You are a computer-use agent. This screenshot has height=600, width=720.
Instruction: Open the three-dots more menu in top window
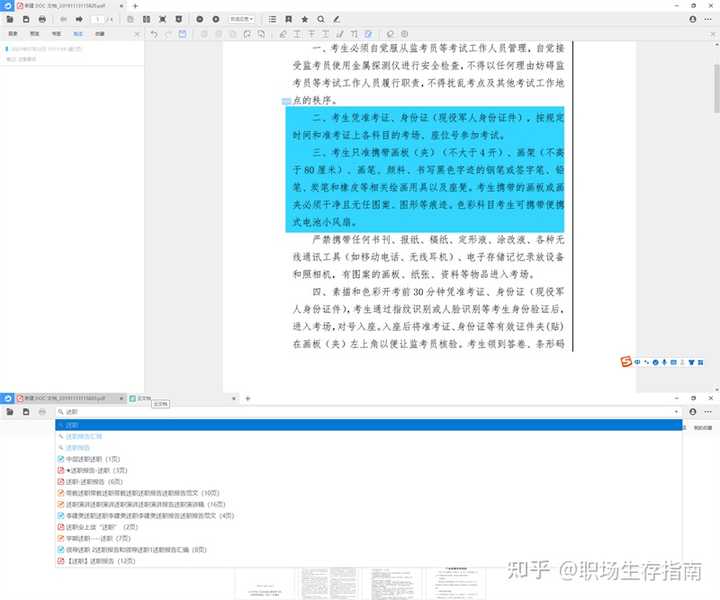tap(708, 19)
